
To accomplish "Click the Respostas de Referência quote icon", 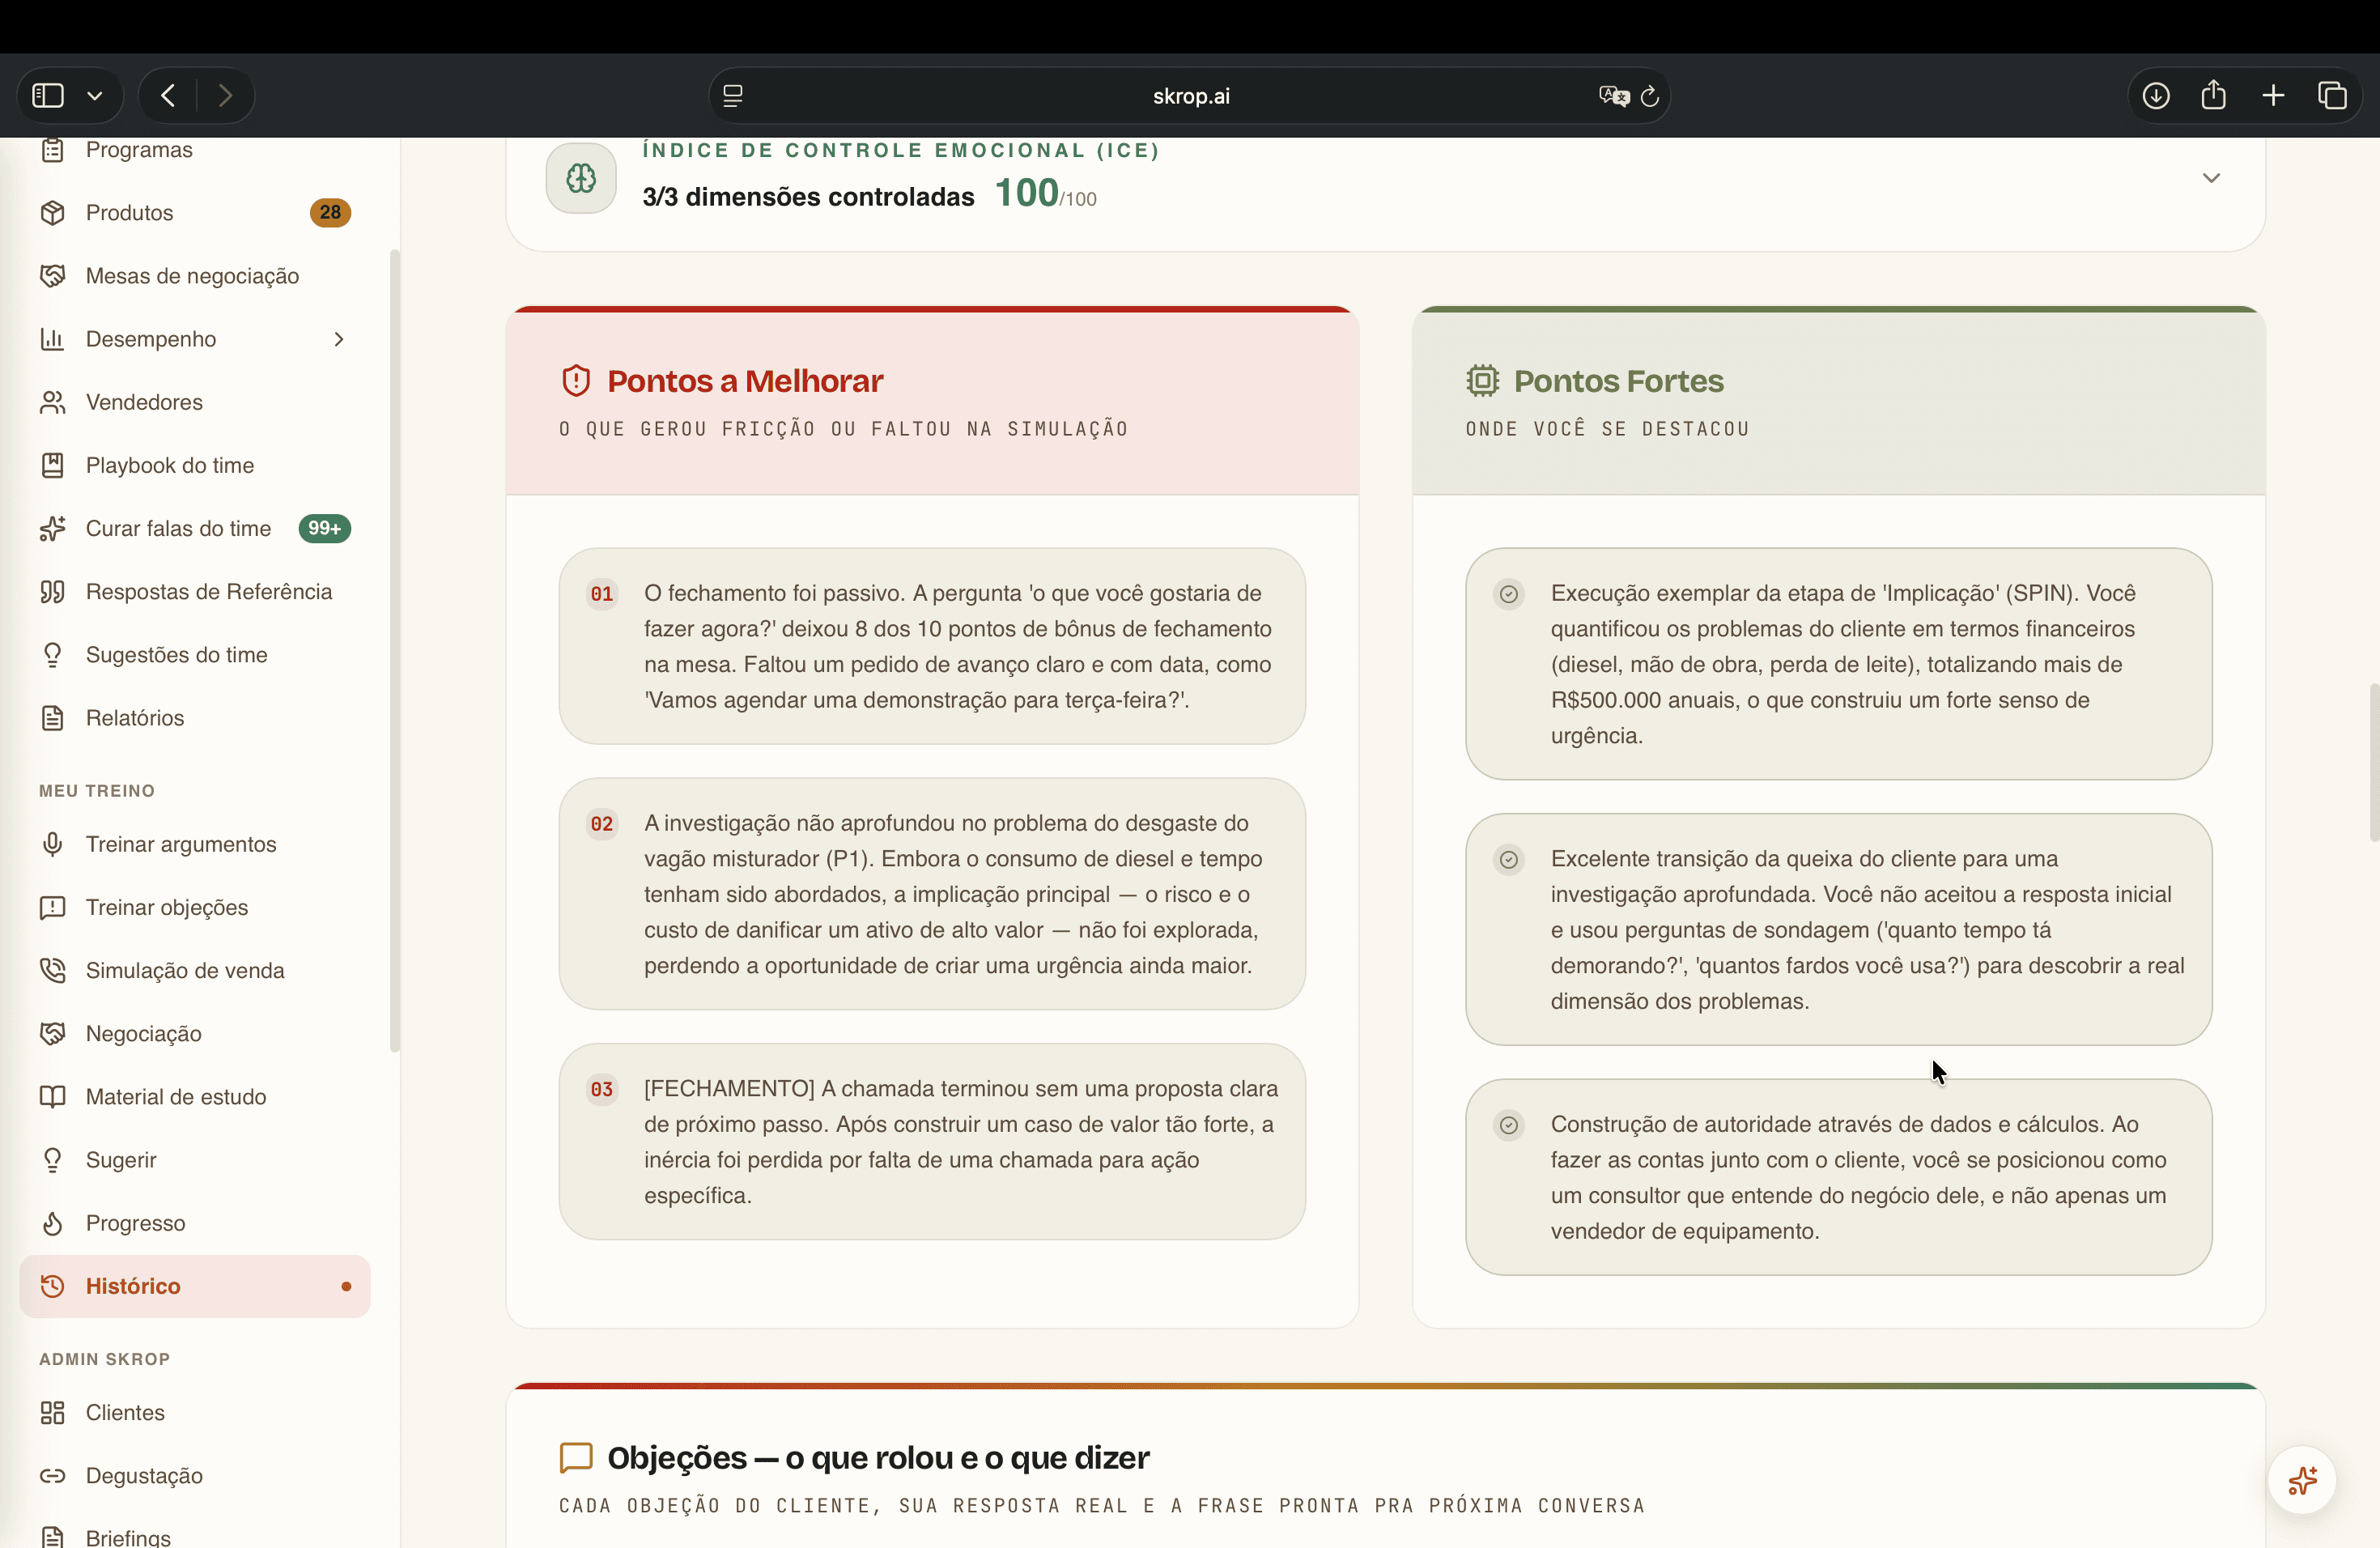I will tap(52, 591).
